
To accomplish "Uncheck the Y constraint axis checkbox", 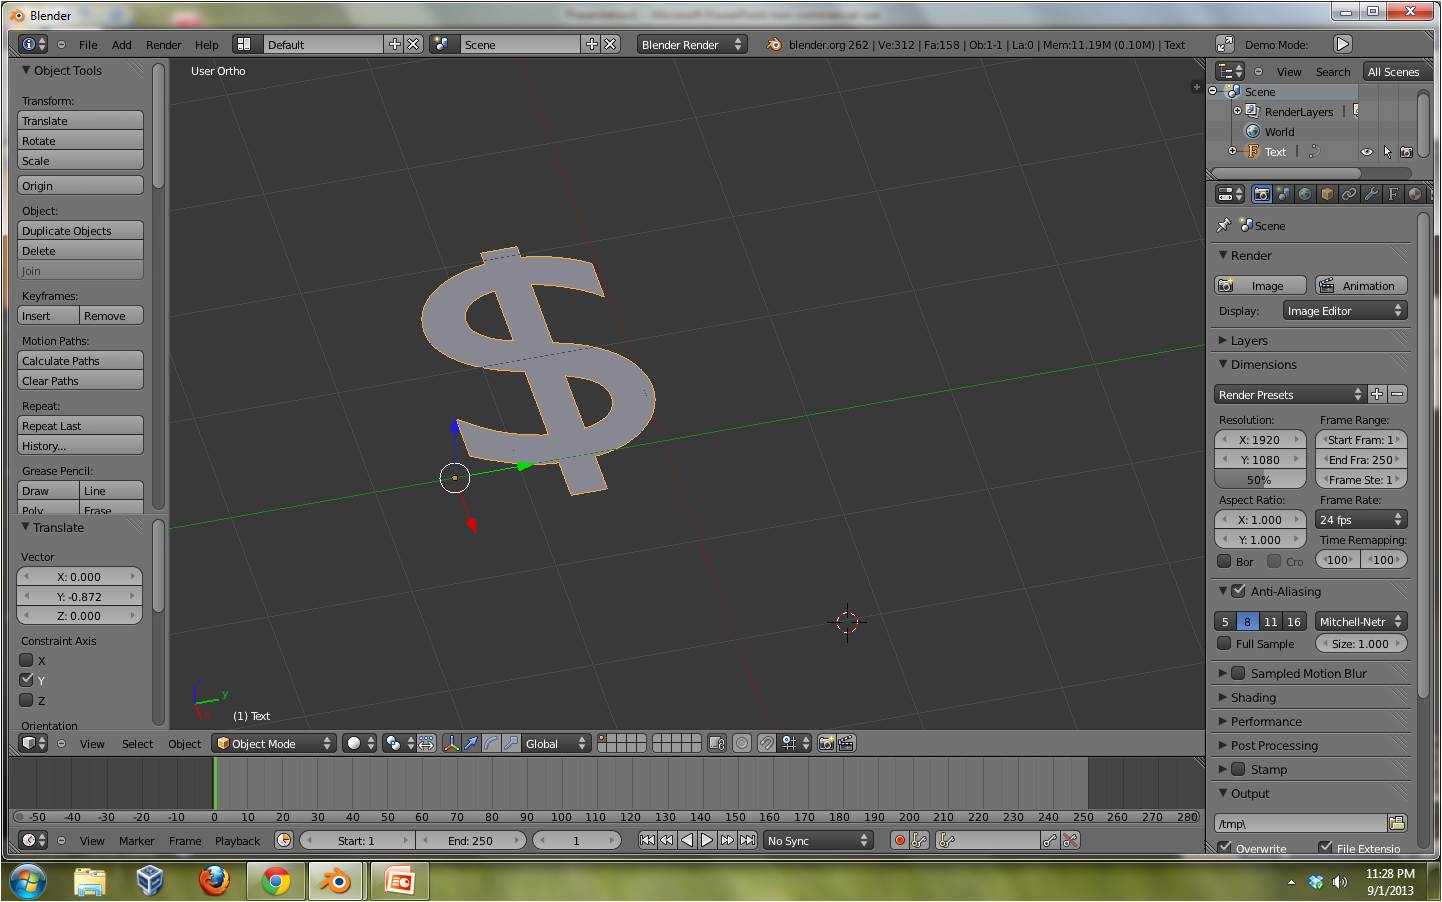I will pos(27,680).
